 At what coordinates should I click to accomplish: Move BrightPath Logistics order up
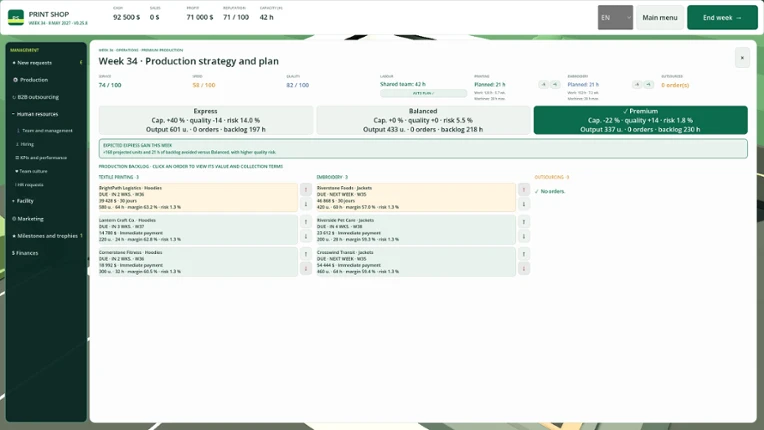306,189
